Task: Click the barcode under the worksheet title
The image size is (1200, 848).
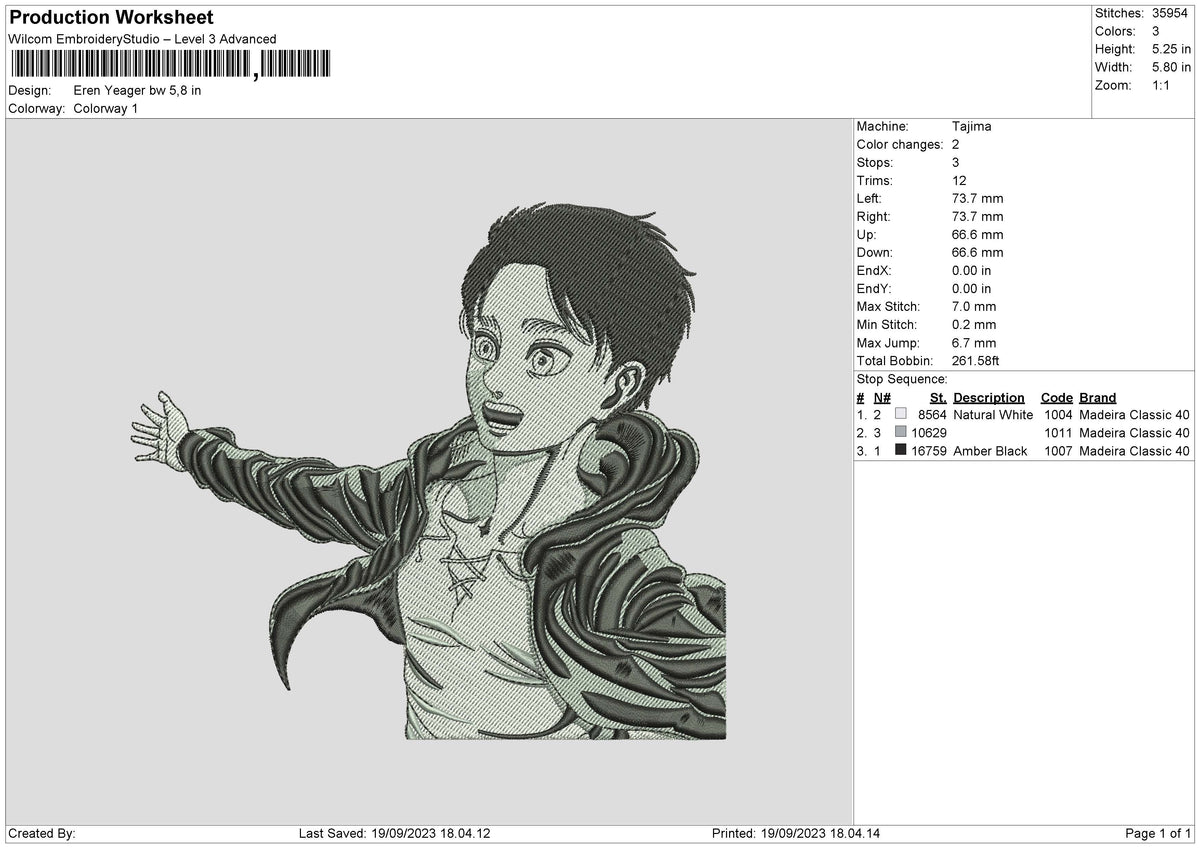Action: pyautogui.click(x=169, y=65)
